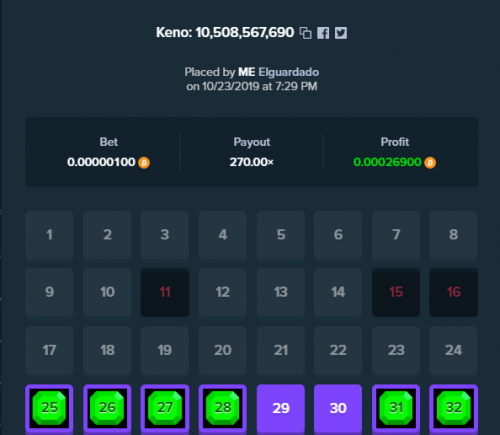This screenshot has width=500, height=435.
Task: Click the Keno bet ID 10,508,567,690
Action: click(x=245, y=33)
